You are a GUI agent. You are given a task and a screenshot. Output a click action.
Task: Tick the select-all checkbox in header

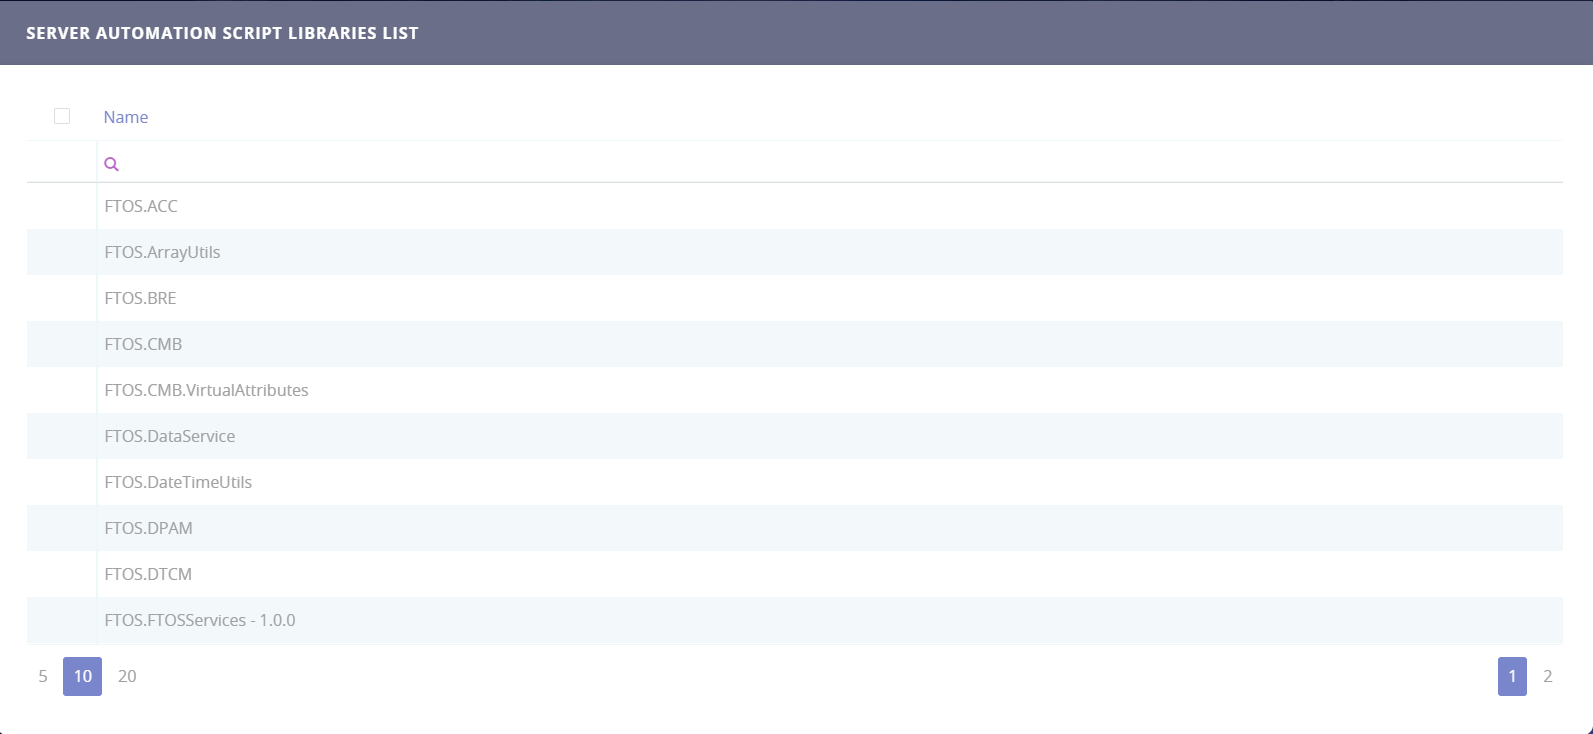62,116
